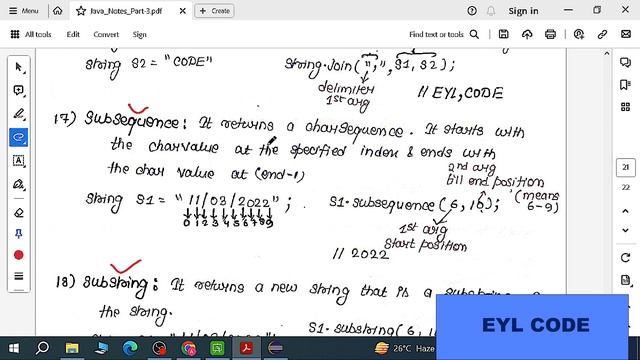The width and height of the screenshot is (640, 360).
Task: Open the notifications bell
Action: coord(491,11)
